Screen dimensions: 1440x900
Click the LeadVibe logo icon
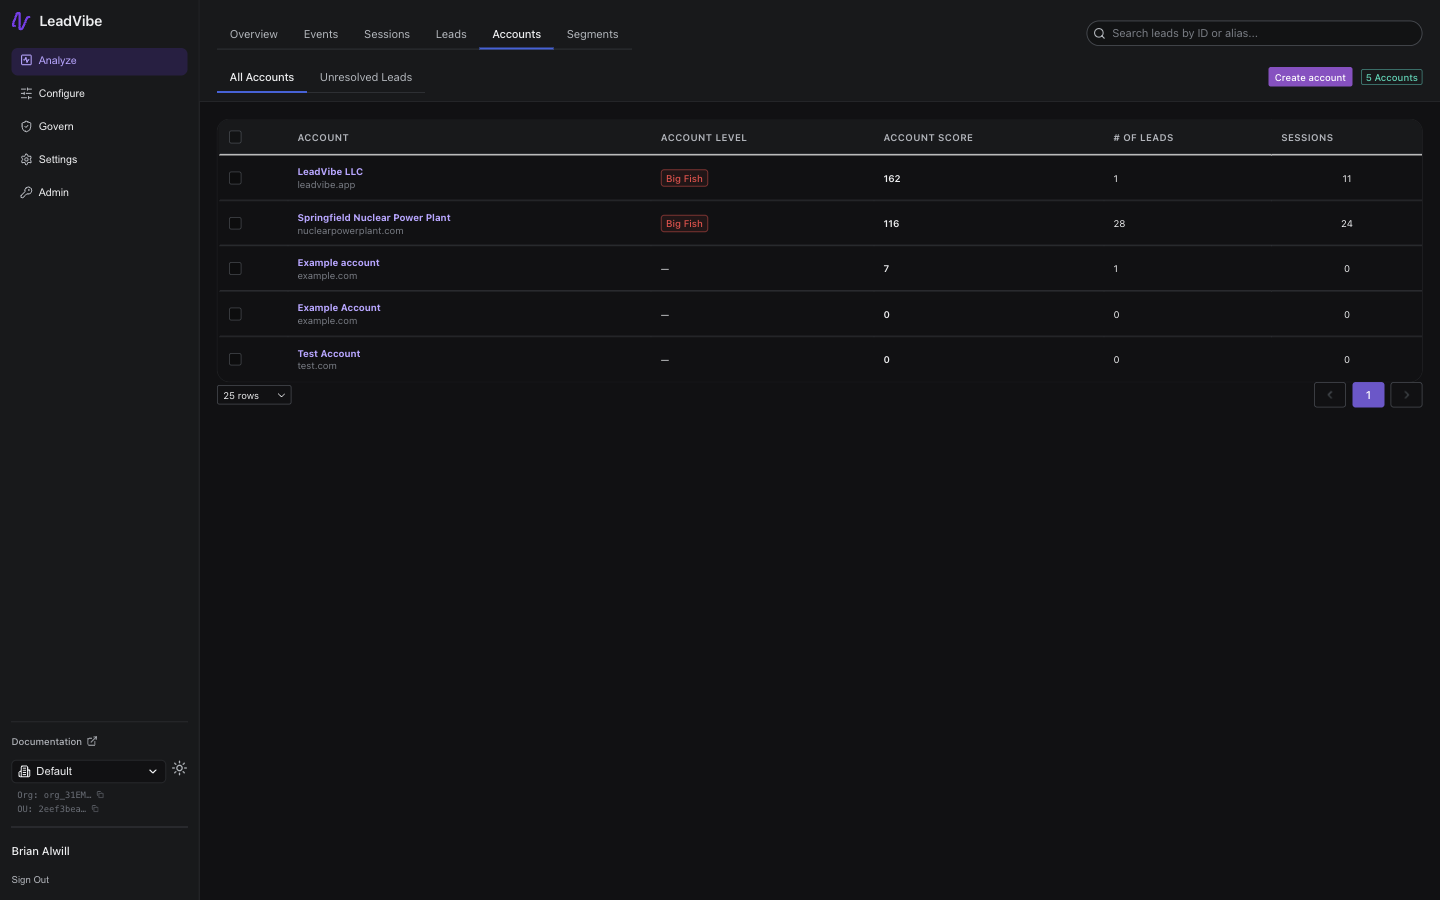[21, 20]
